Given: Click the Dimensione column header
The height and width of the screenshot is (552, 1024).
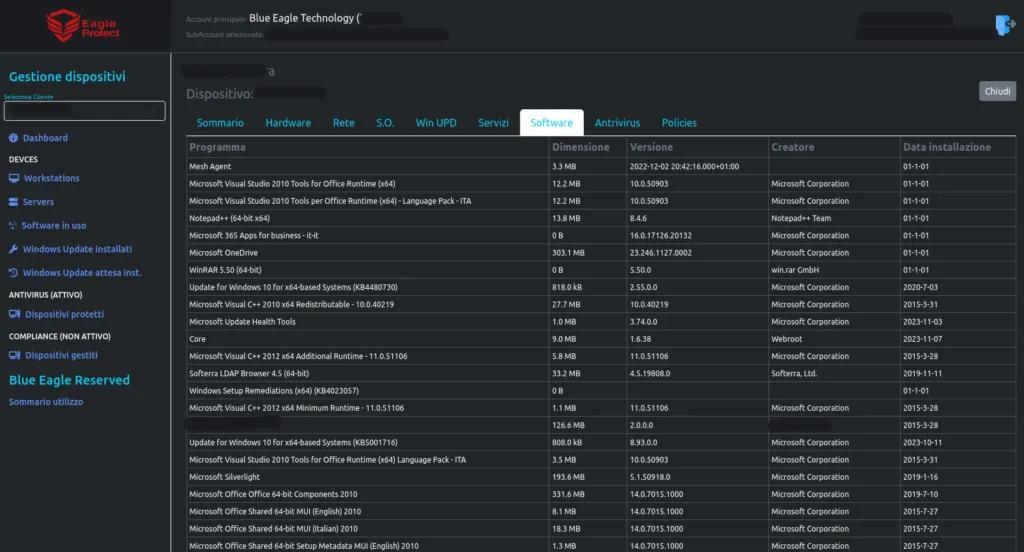Looking at the screenshot, I should pos(588,147).
